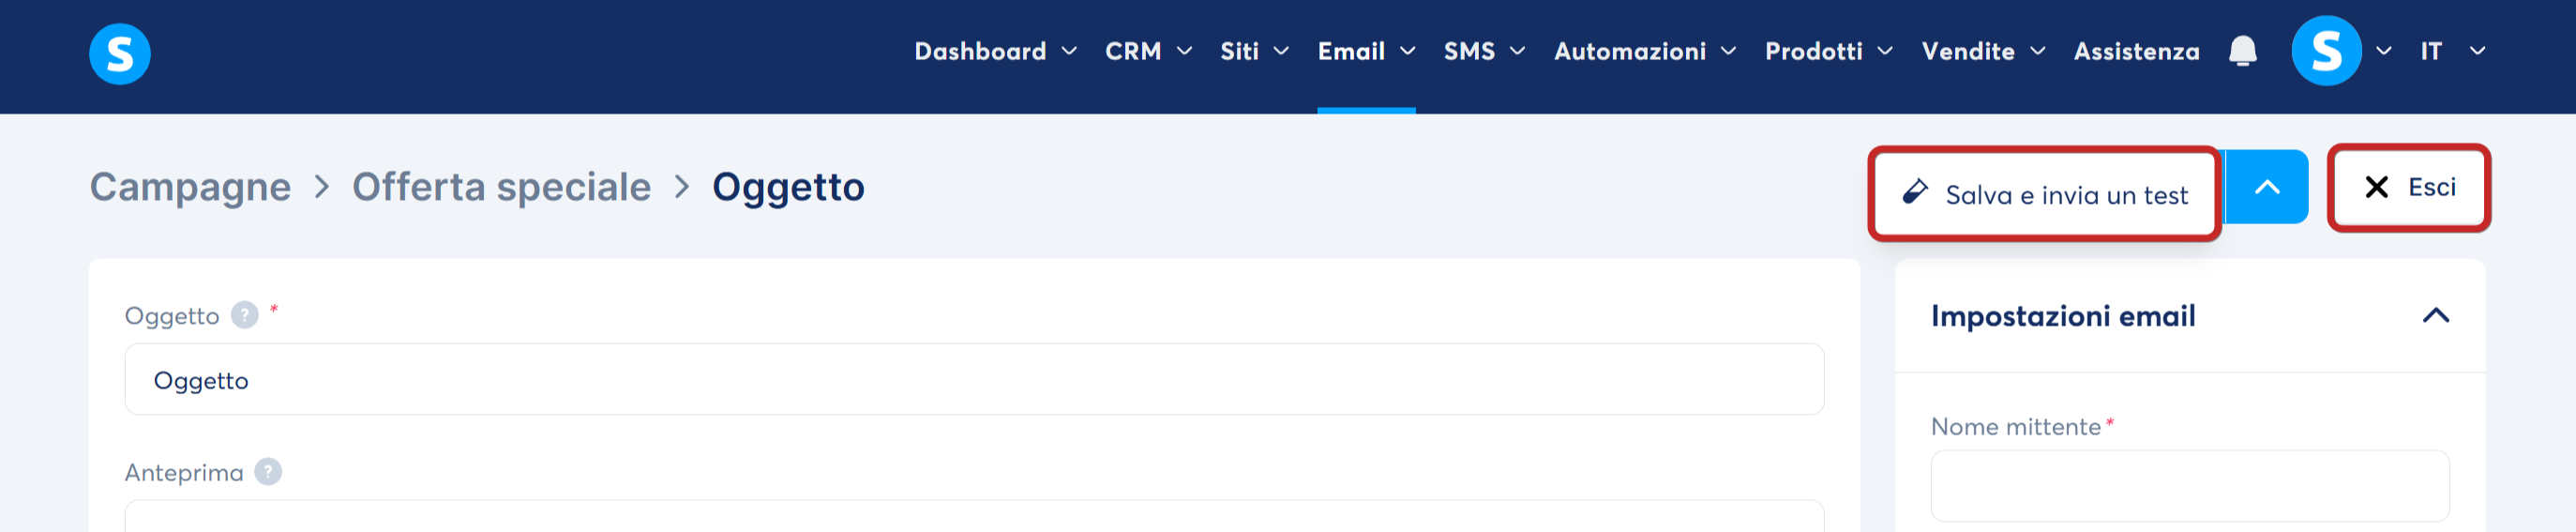This screenshot has width=2576, height=532.
Task: Click the Anteprima help question mark
Action: pyautogui.click(x=268, y=471)
